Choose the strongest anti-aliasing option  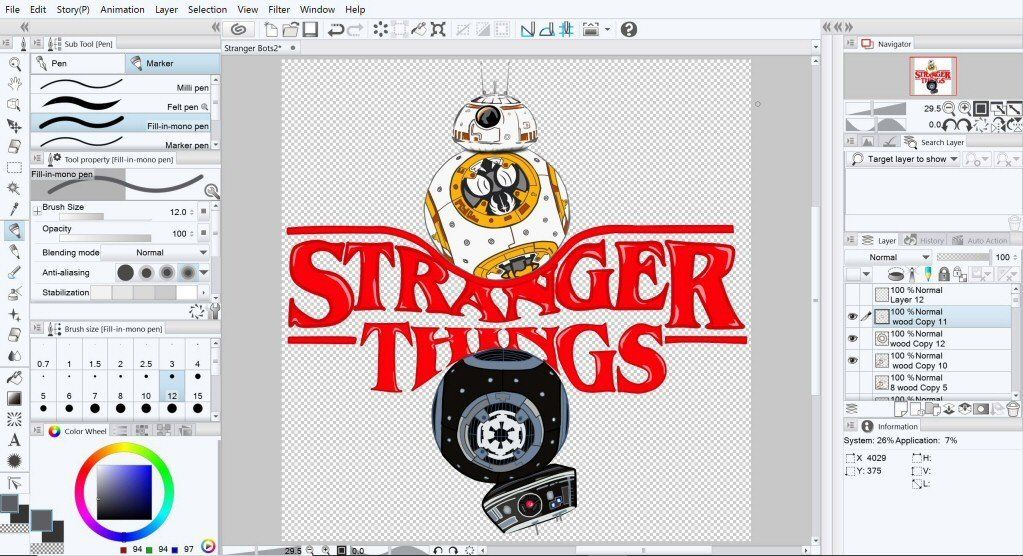[189, 273]
